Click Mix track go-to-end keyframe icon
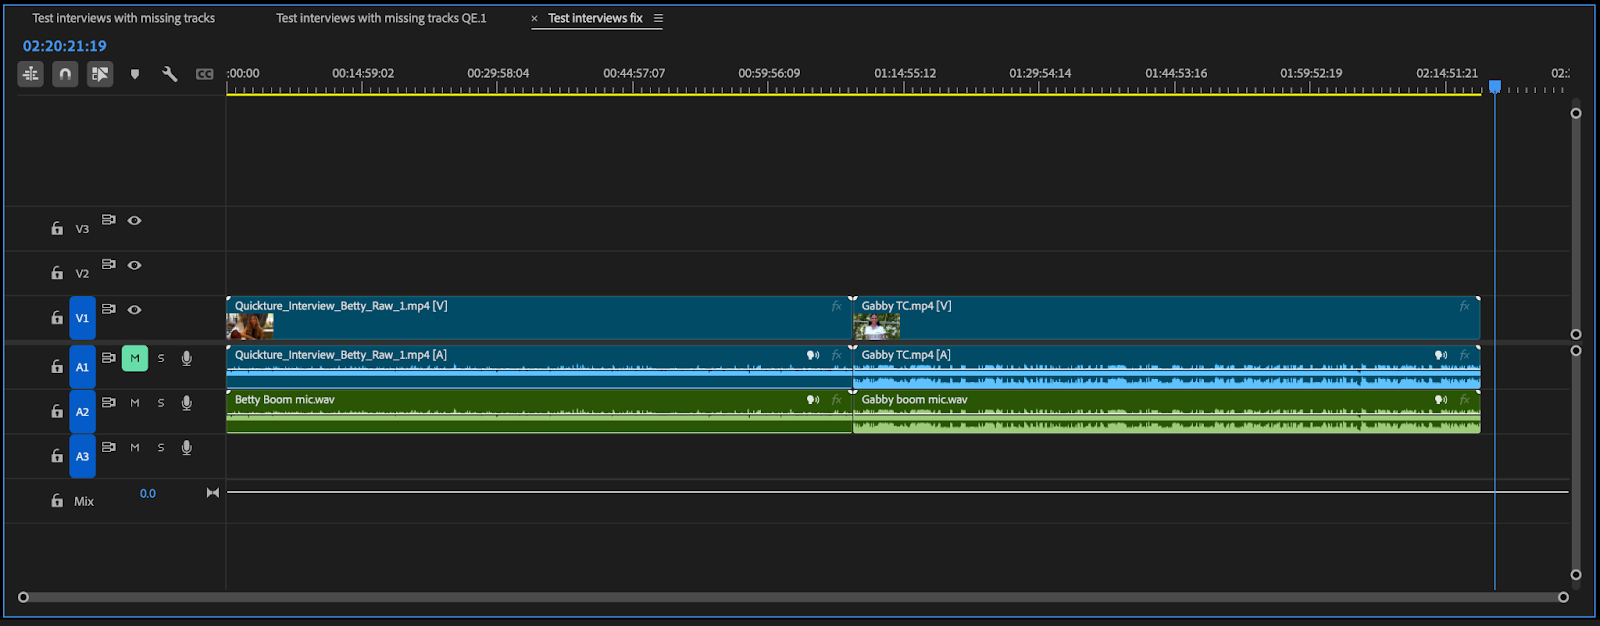Image resolution: width=1600 pixels, height=626 pixels. point(213,493)
